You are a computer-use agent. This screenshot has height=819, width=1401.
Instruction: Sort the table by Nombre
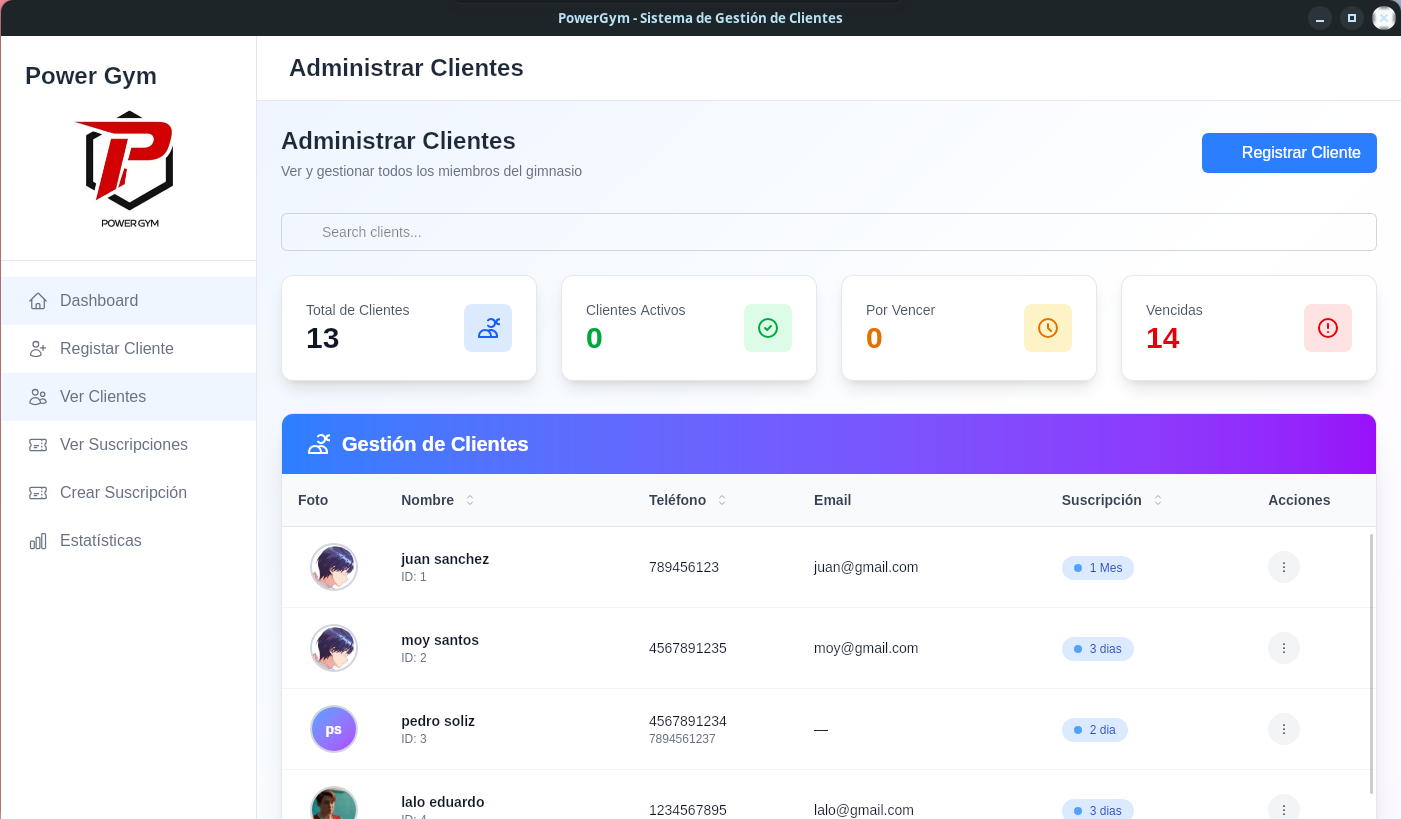pos(470,500)
